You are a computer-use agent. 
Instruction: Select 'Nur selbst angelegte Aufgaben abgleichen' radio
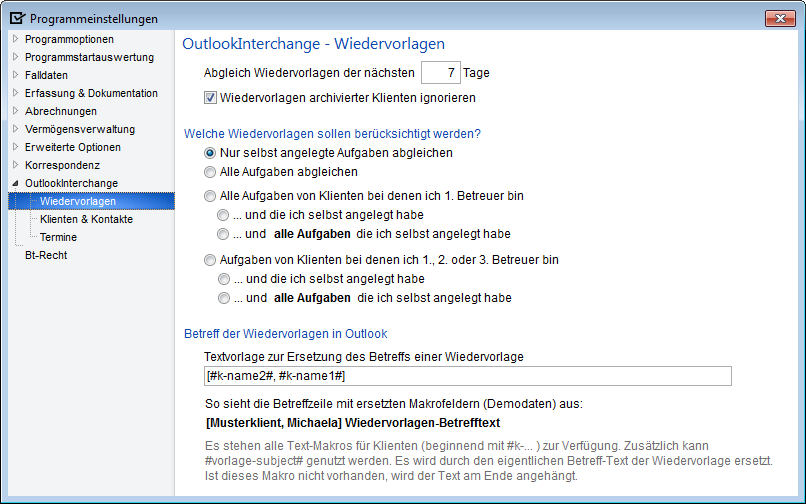[210, 153]
